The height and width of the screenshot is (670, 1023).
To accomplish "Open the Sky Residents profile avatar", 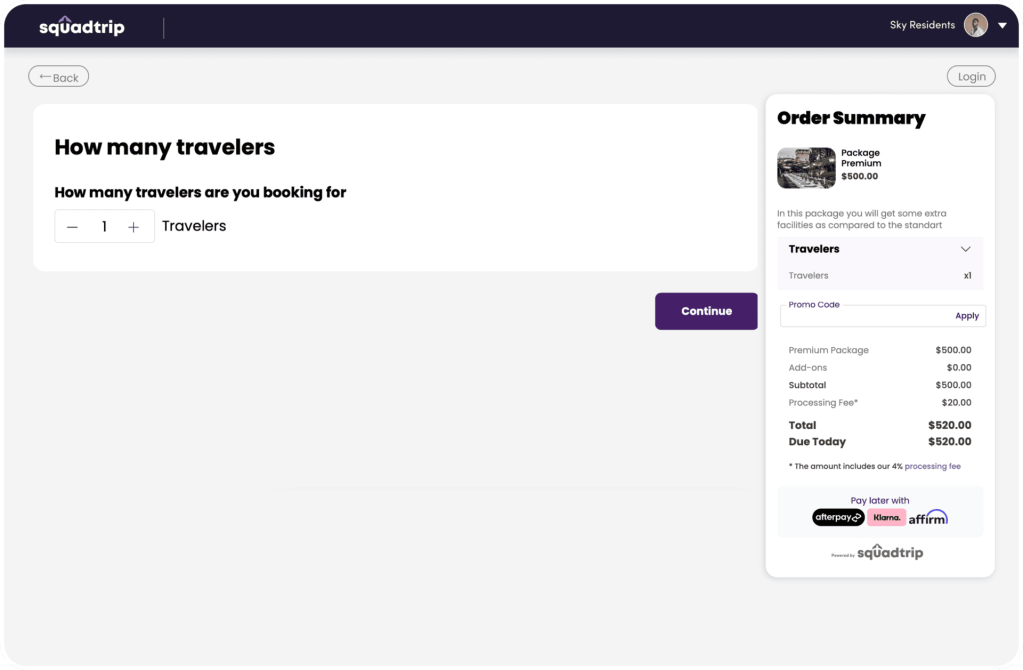I will 975,24.
